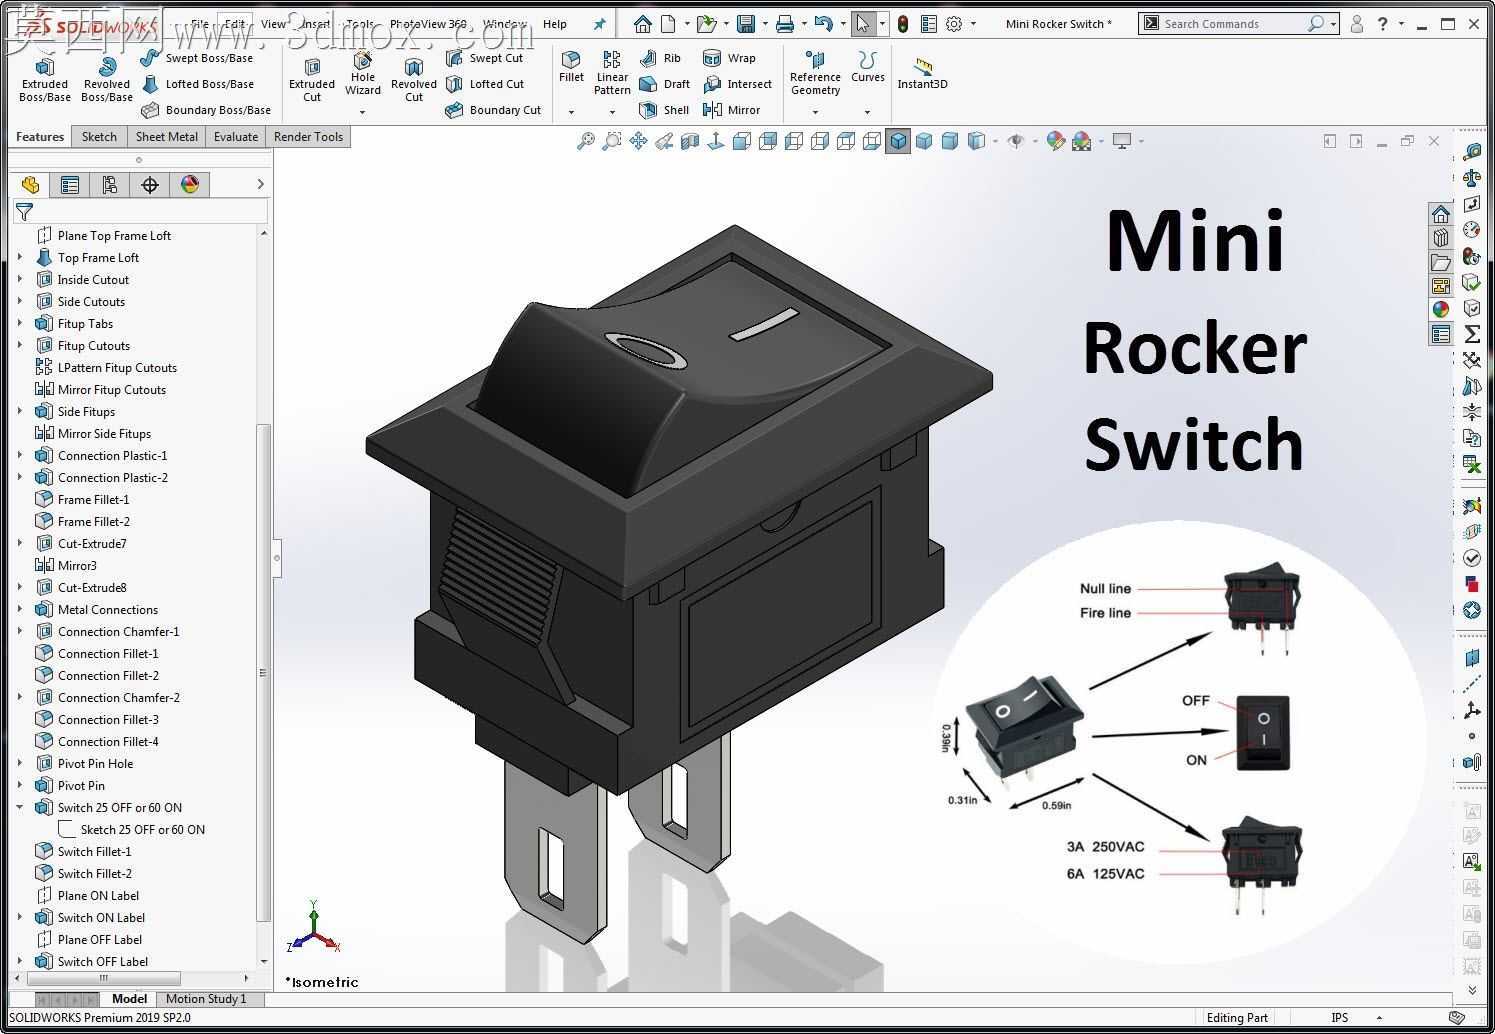Expand the panel tabs chevron arrow

tap(260, 184)
